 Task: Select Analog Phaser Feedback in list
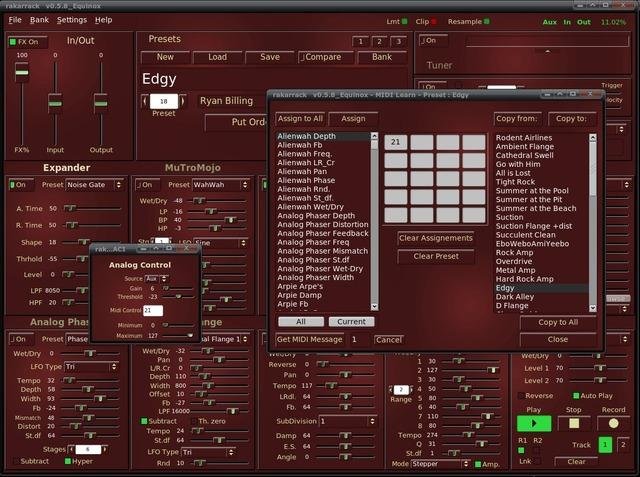click(323, 233)
